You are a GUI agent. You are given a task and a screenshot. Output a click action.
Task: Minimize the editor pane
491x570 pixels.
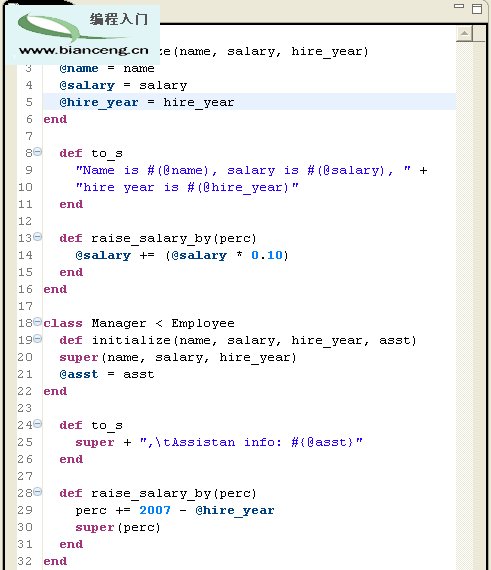pyautogui.click(x=459, y=6)
